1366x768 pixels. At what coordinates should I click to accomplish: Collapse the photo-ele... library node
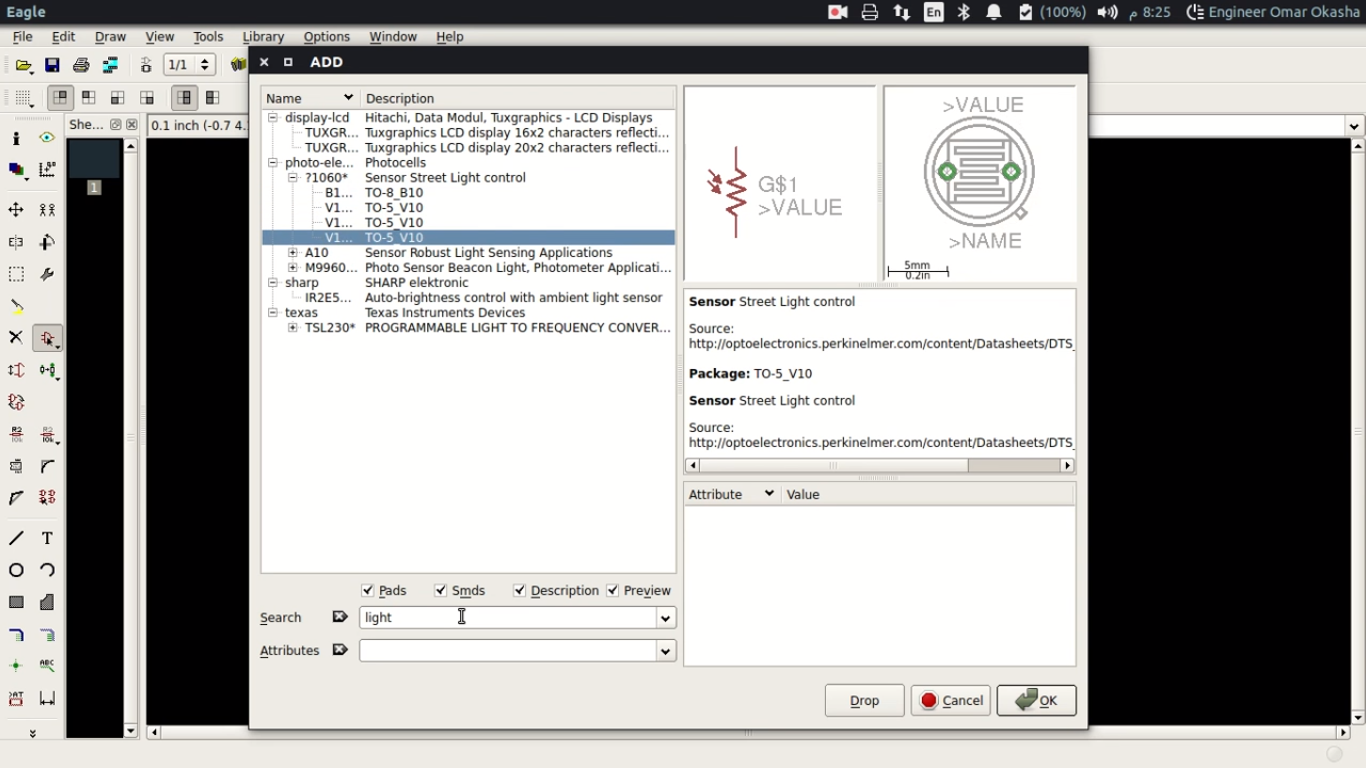[272, 162]
